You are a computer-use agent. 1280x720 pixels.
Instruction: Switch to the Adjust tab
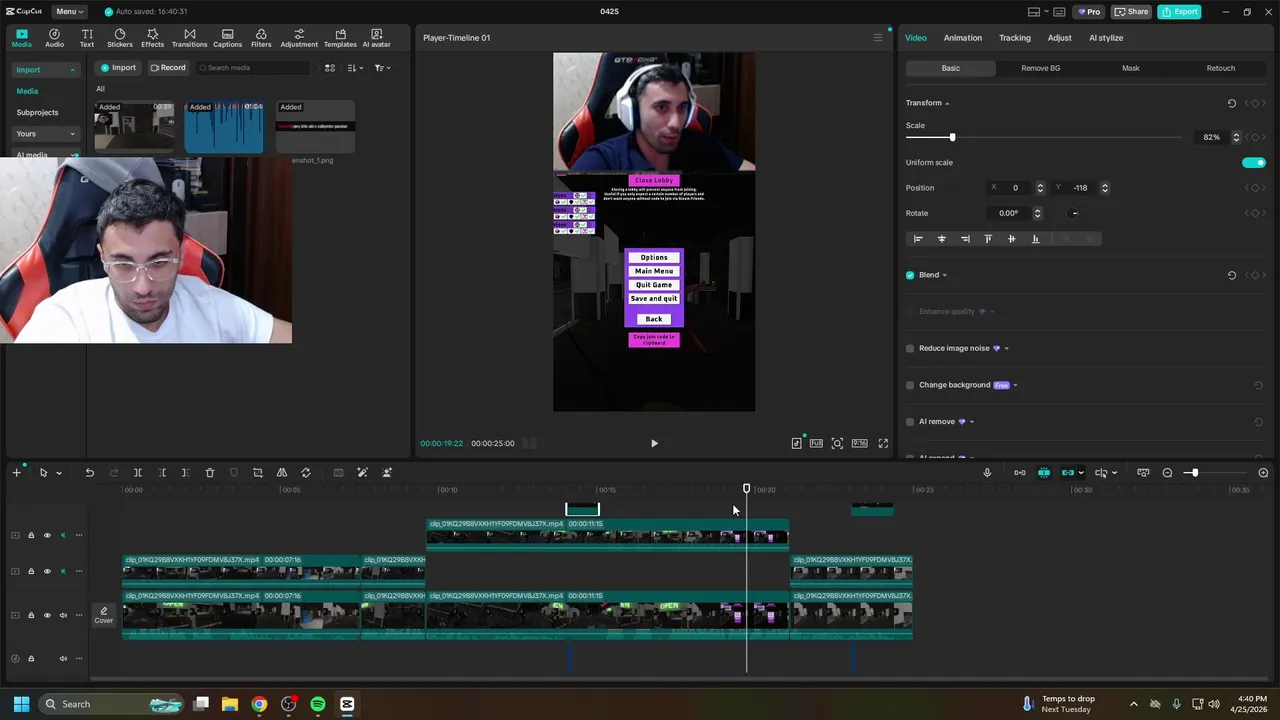(x=1059, y=38)
